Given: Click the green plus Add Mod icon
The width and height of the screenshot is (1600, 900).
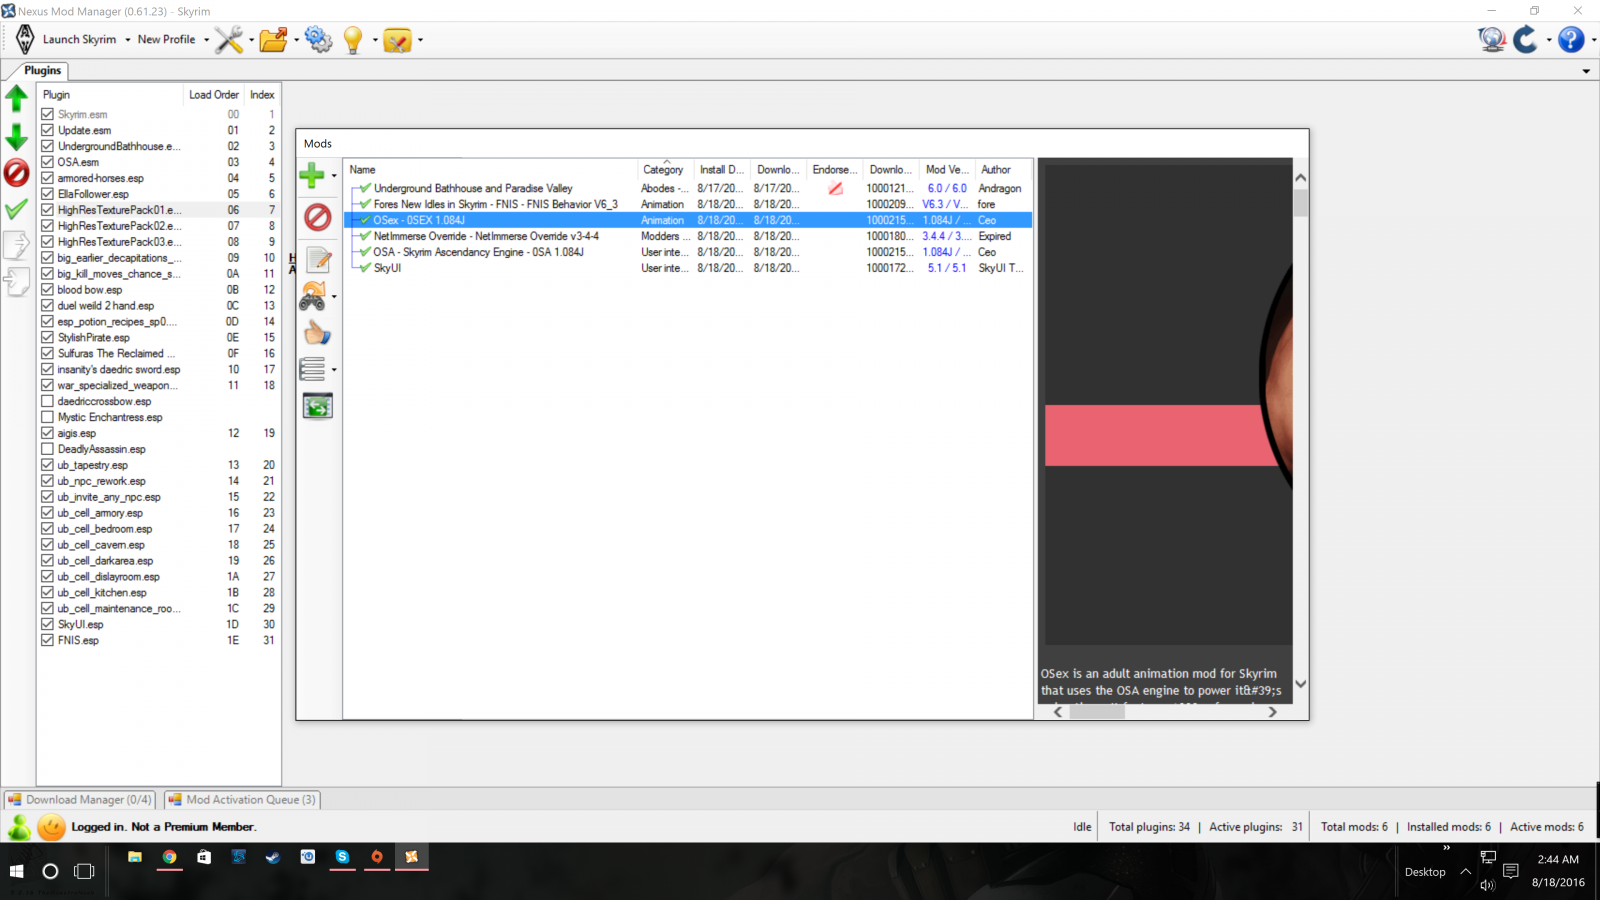Looking at the screenshot, I should 312,175.
